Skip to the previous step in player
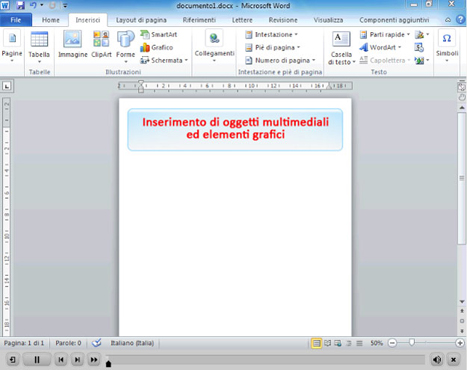The height and width of the screenshot is (370, 467). tap(61, 359)
